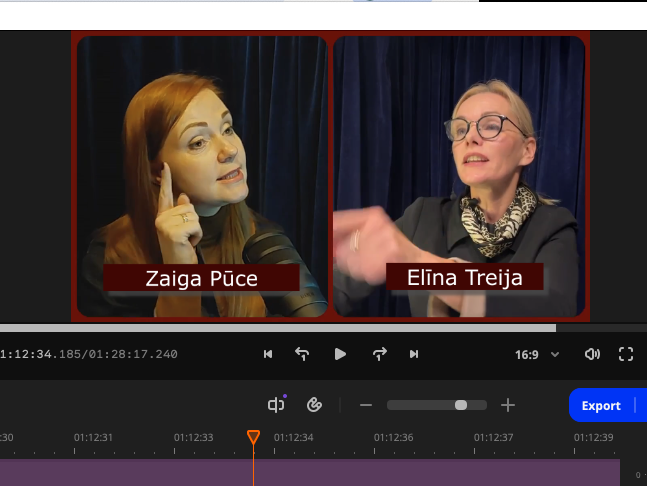Jump to the start with skip-previous button
This screenshot has width=647, height=486.
pos(268,354)
